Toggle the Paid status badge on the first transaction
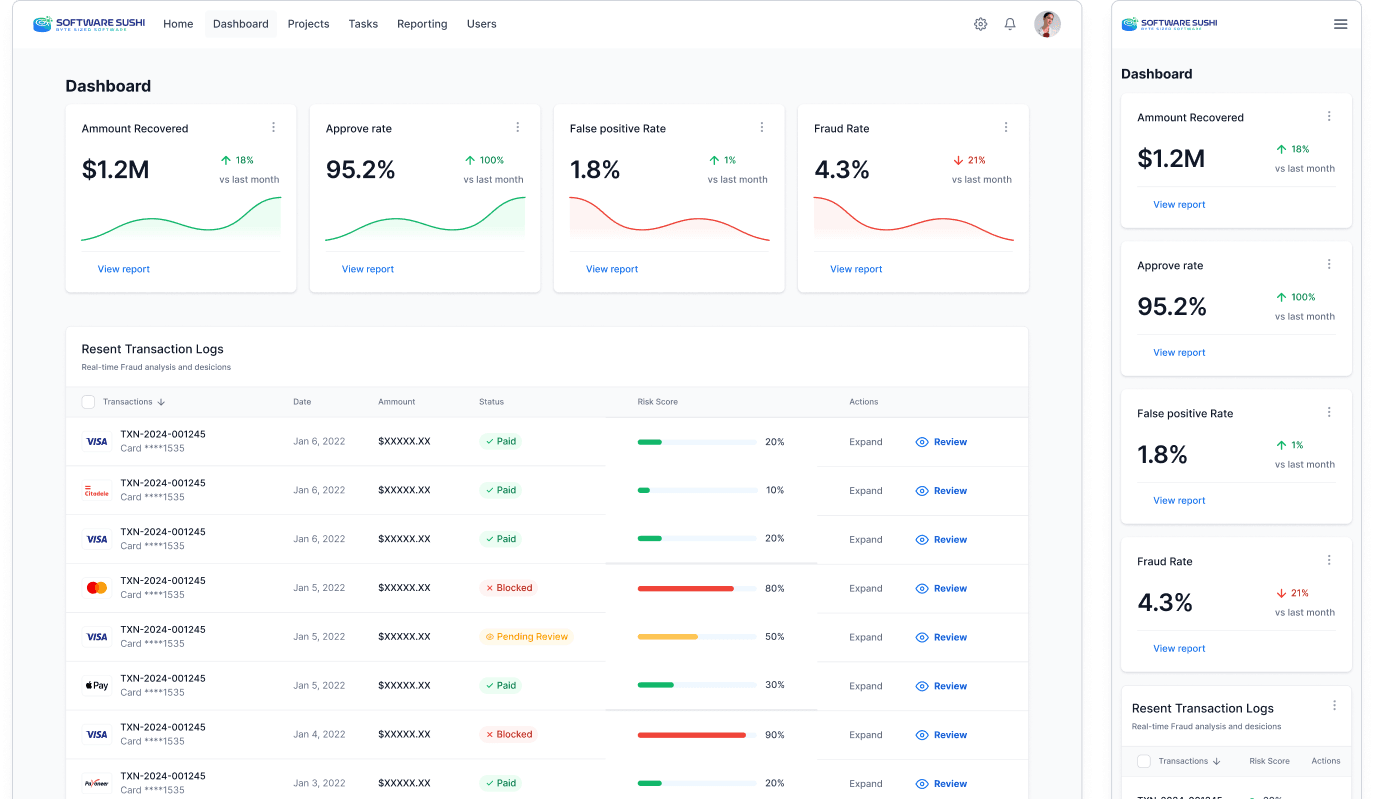Viewport: 1374px width, 799px height. point(500,441)
